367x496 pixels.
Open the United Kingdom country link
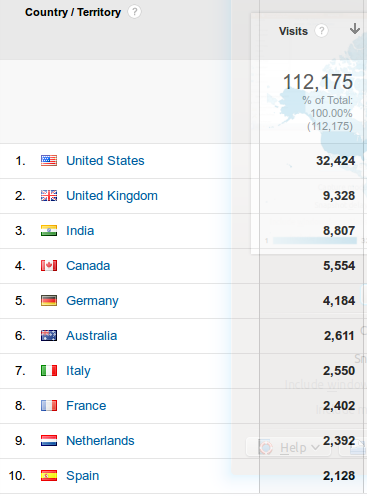point(112,196)
